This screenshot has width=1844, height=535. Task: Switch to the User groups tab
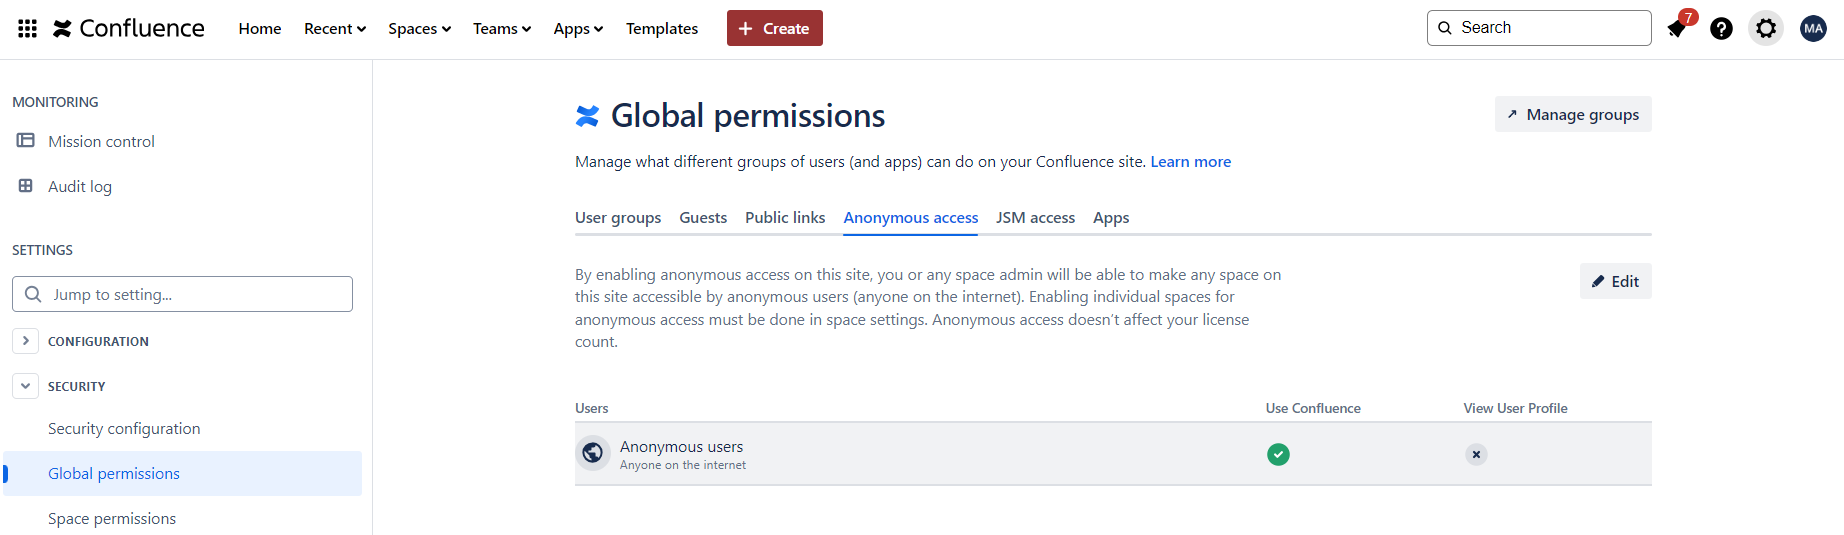click(x=618, y=218)
